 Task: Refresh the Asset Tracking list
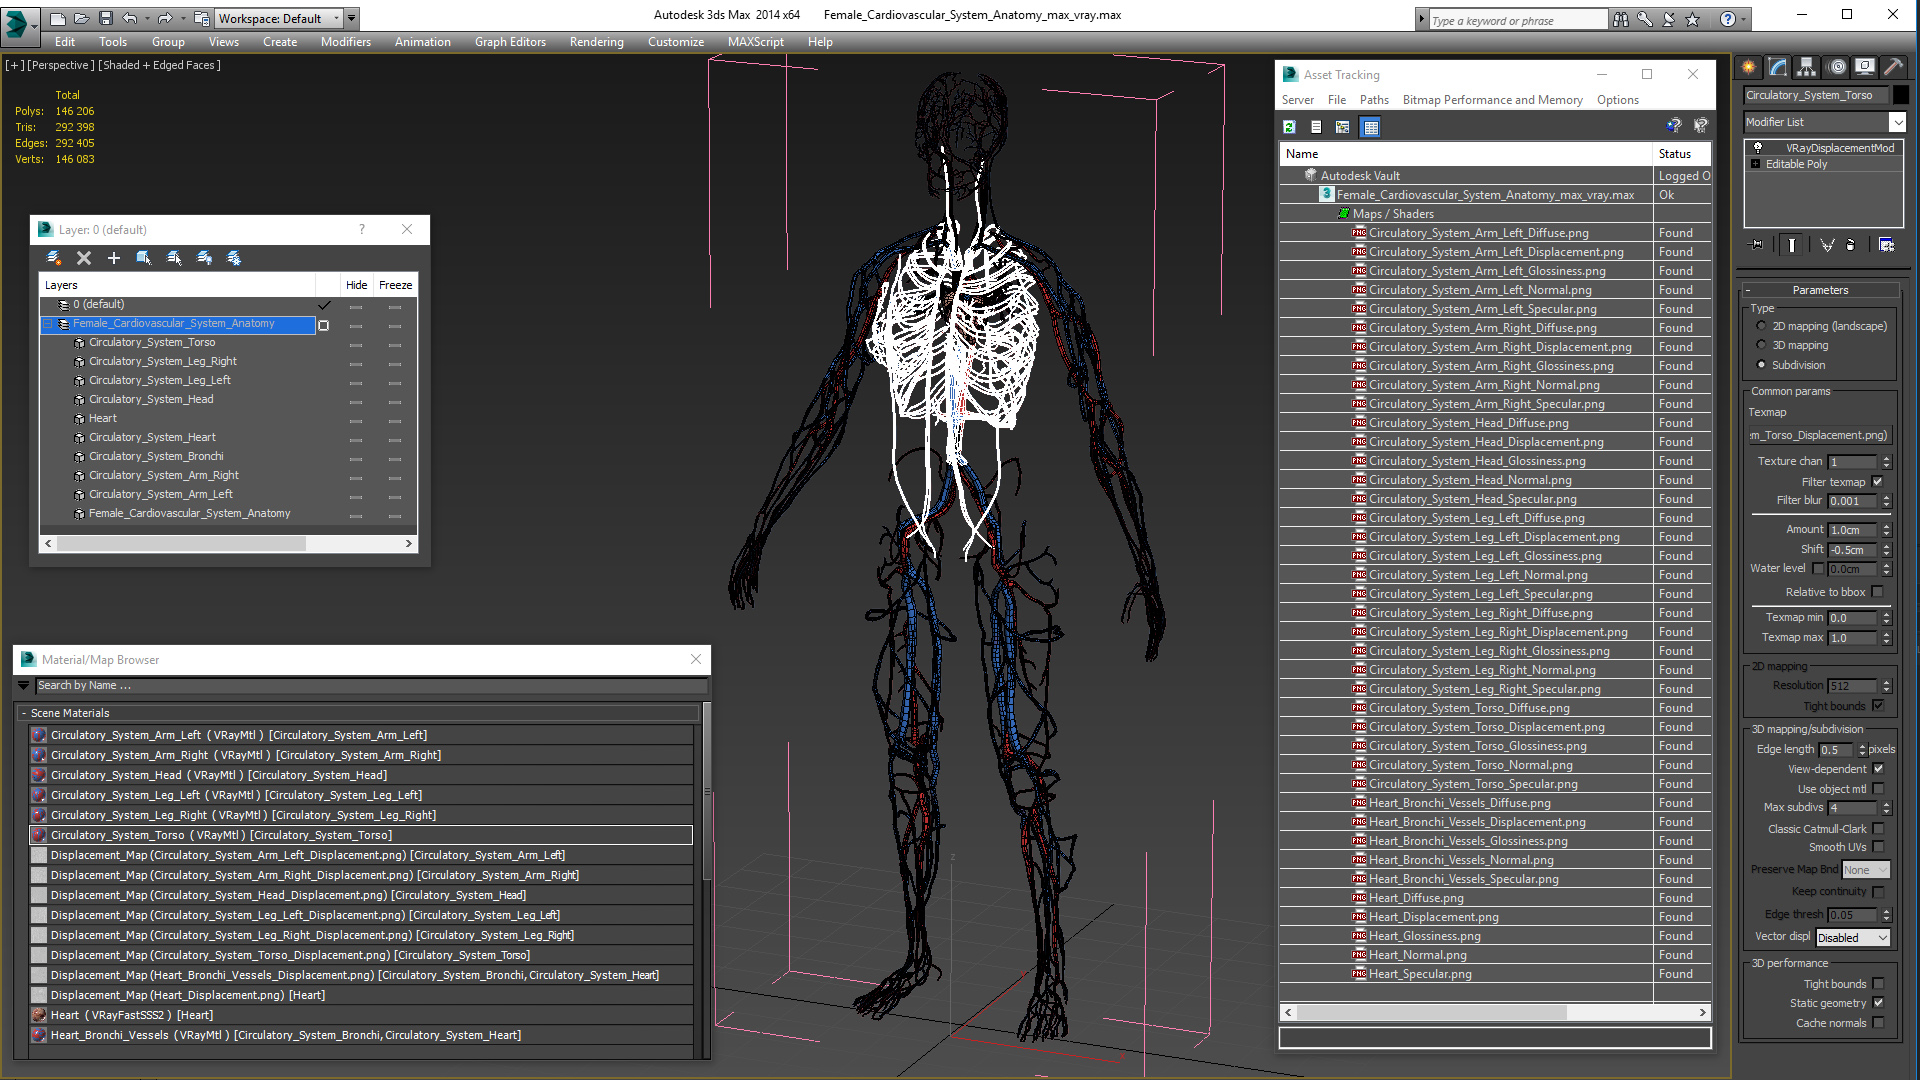click(x=1289, y=127)
